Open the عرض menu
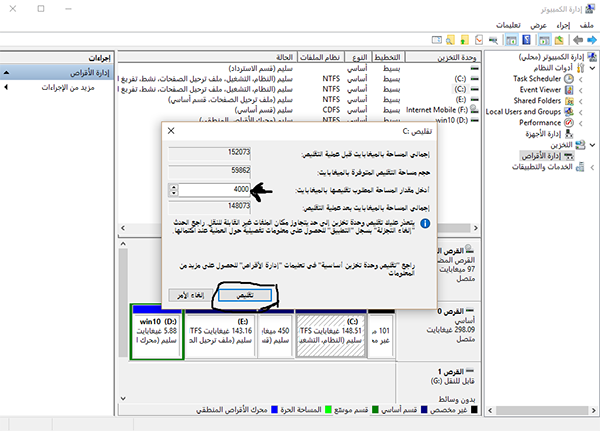The width and height of the screenshot is (600, 431). coord(538,22)
